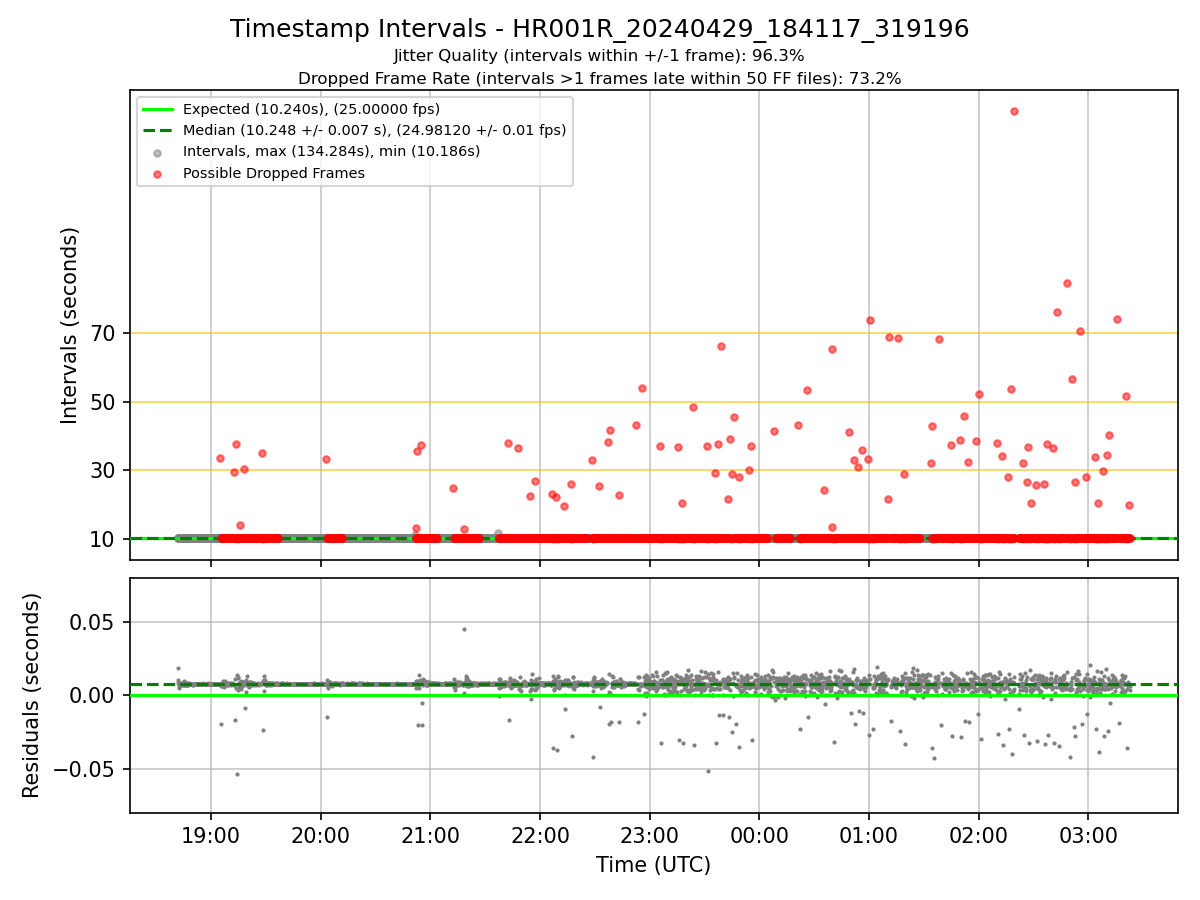Select the "Dropped Frame Rate" 73.2% subtitle line
Screen dimensions: 1200x900
(599, 78)
